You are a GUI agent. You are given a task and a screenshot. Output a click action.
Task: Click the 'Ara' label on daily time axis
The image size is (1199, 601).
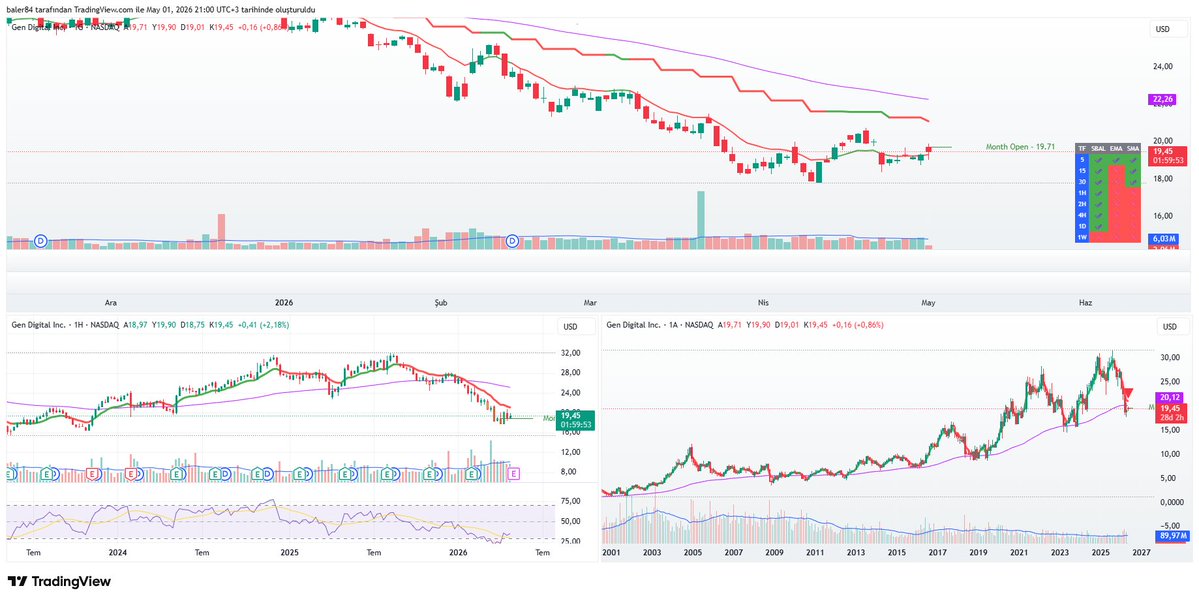[x=111, y=303]
